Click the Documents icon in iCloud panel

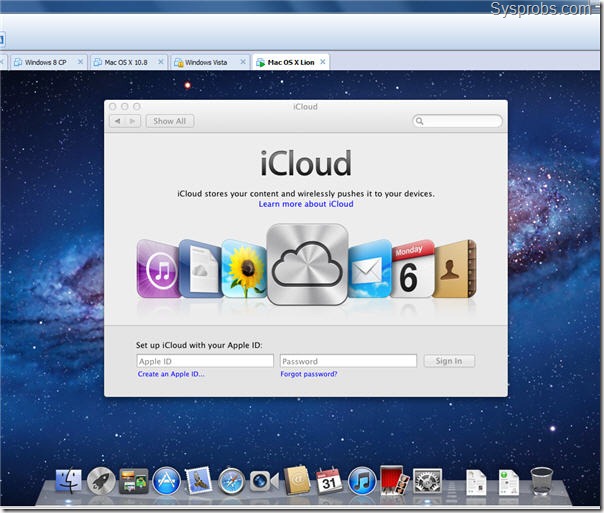point(201,269)
